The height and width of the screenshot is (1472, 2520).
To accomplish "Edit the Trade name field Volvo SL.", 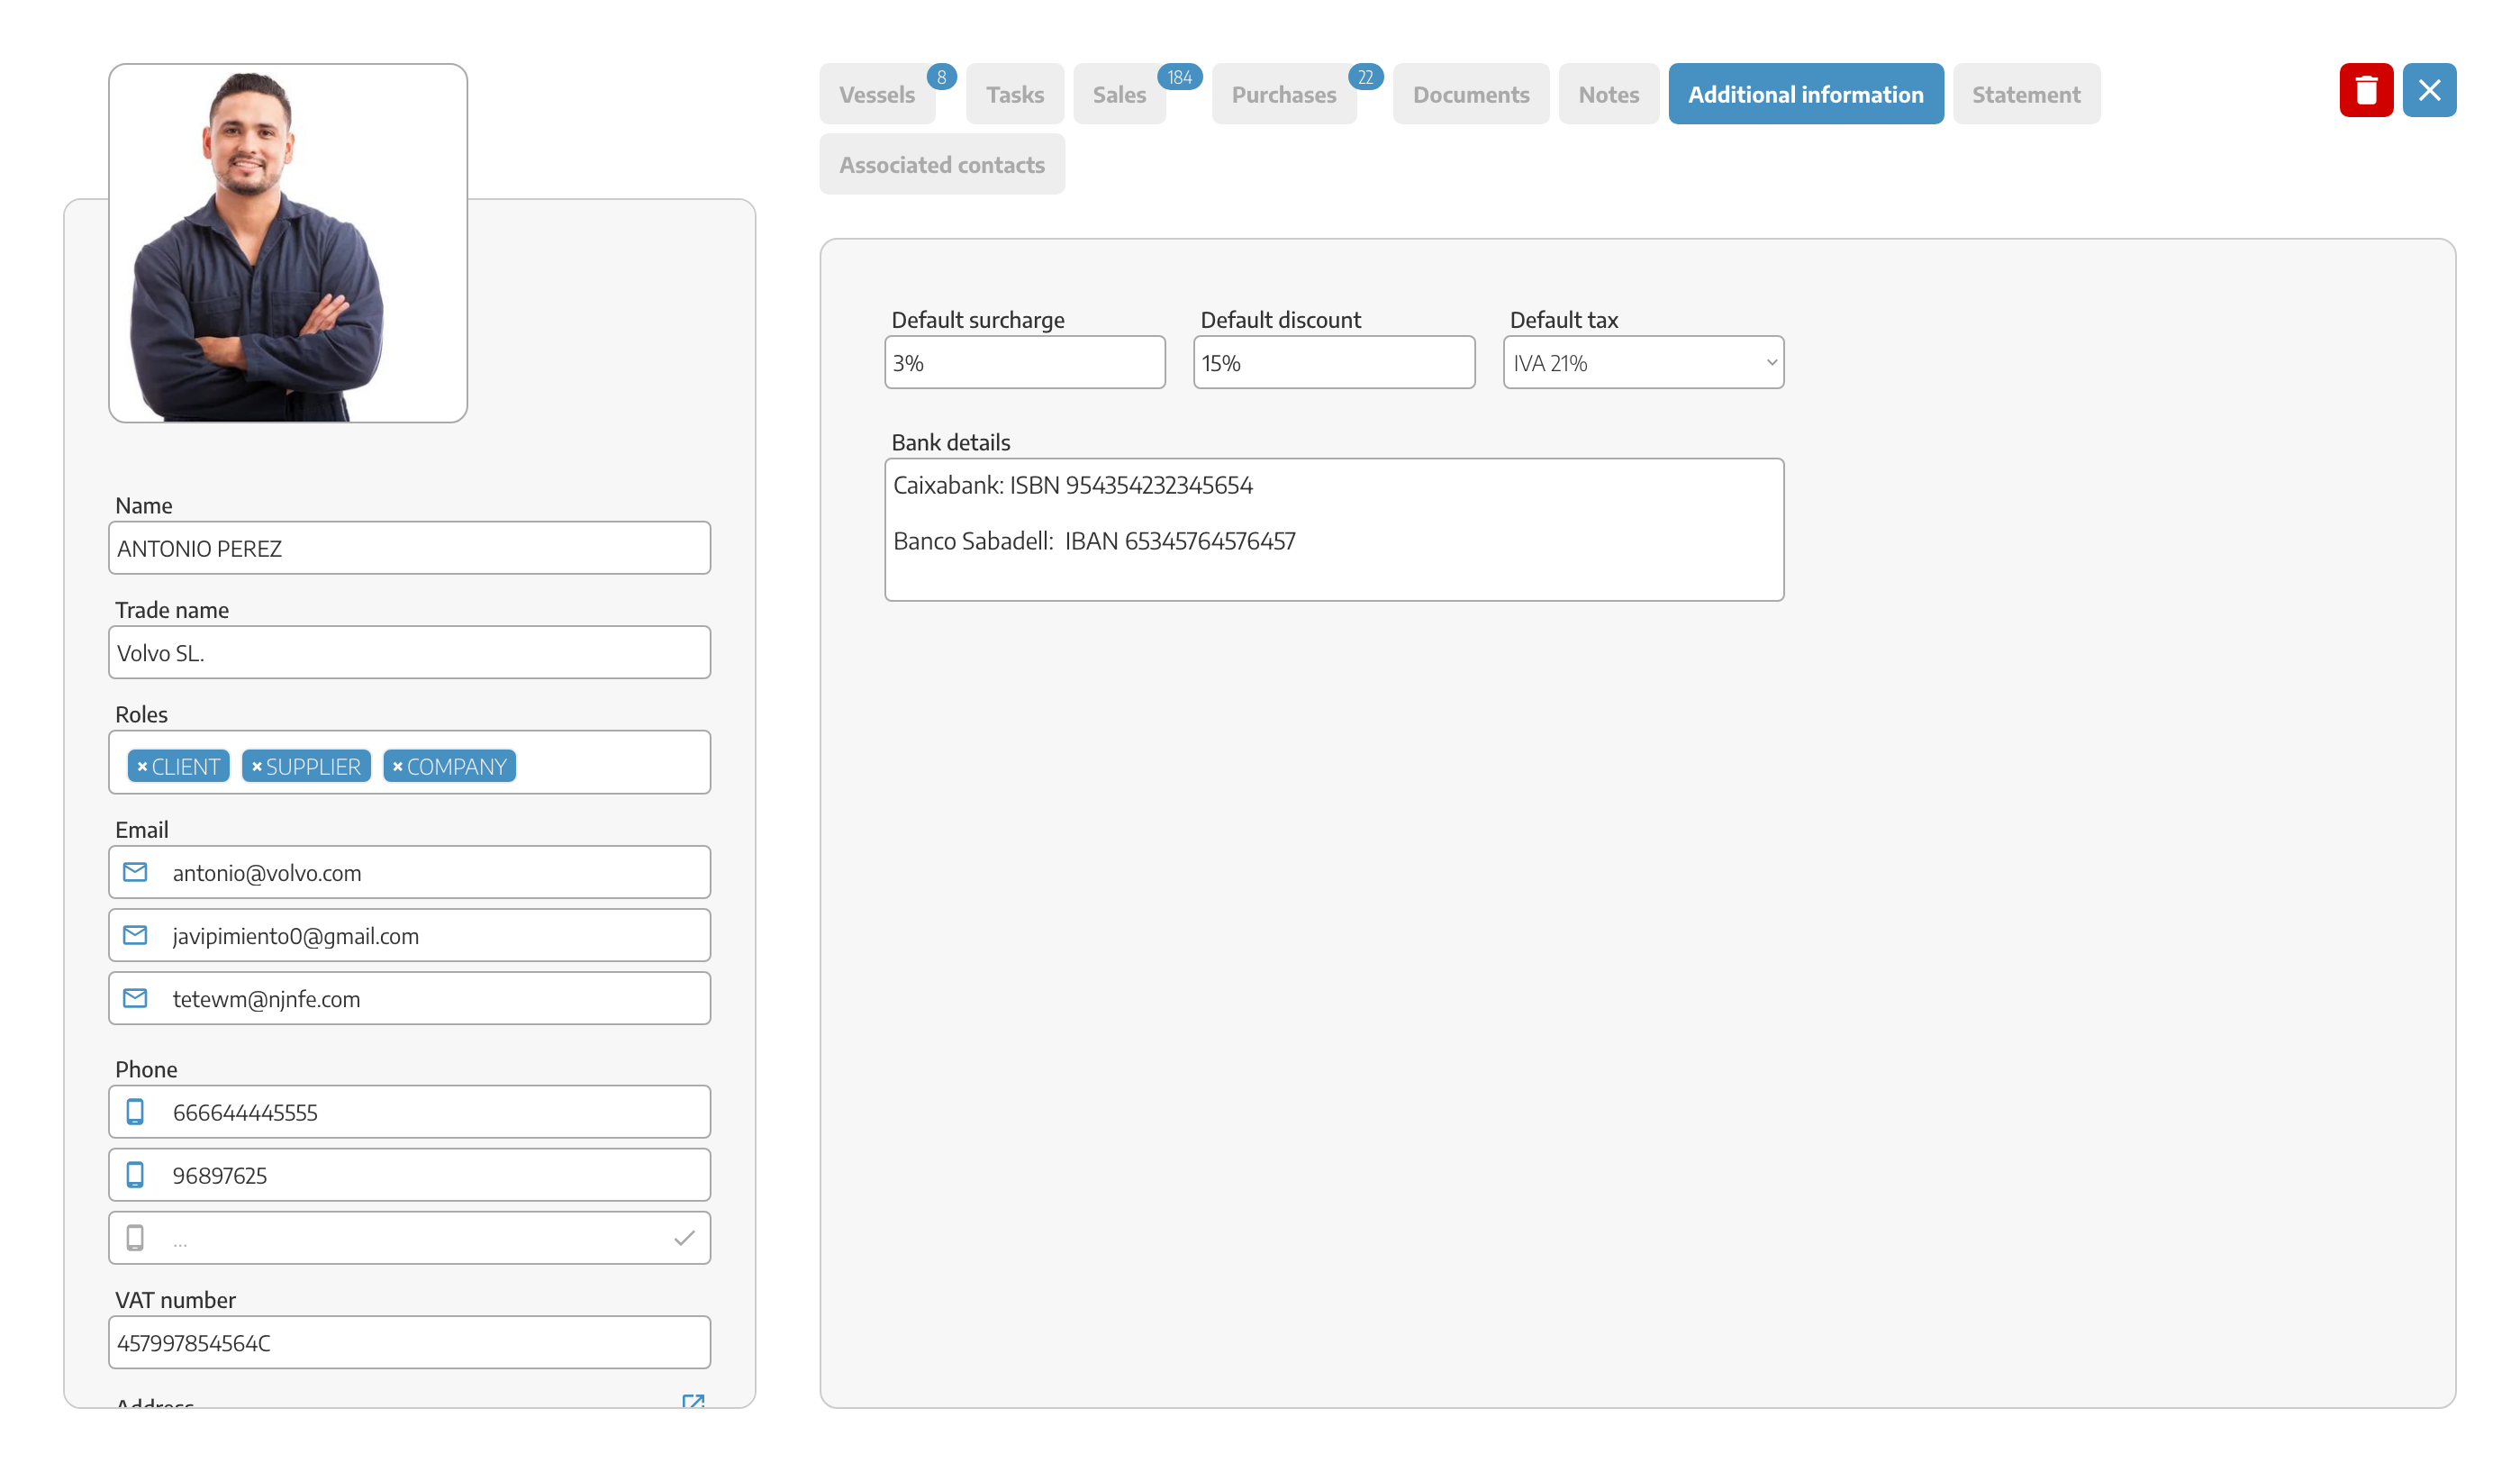I will 409,653.
